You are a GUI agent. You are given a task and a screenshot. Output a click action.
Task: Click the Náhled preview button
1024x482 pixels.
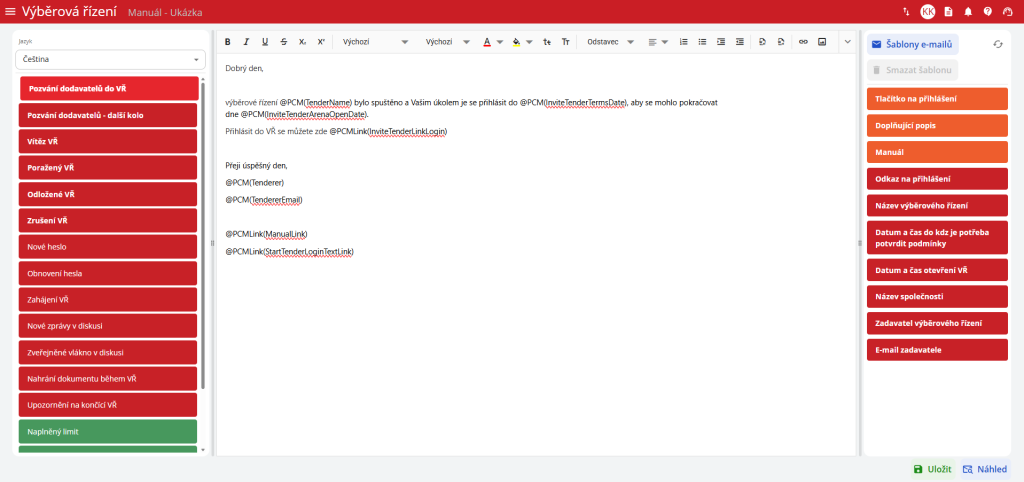(984, 468)
